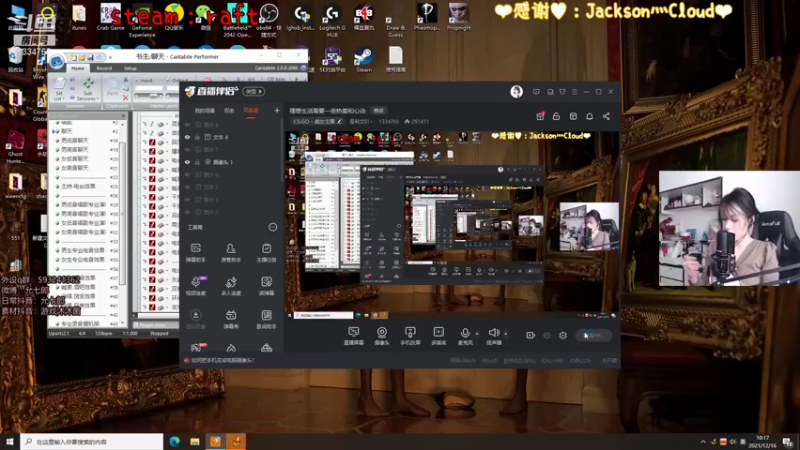Toggle the lock on the 文本 4 layer
Image resolution: width=800 pixels, height=450 pixels.
coord(197,137)
